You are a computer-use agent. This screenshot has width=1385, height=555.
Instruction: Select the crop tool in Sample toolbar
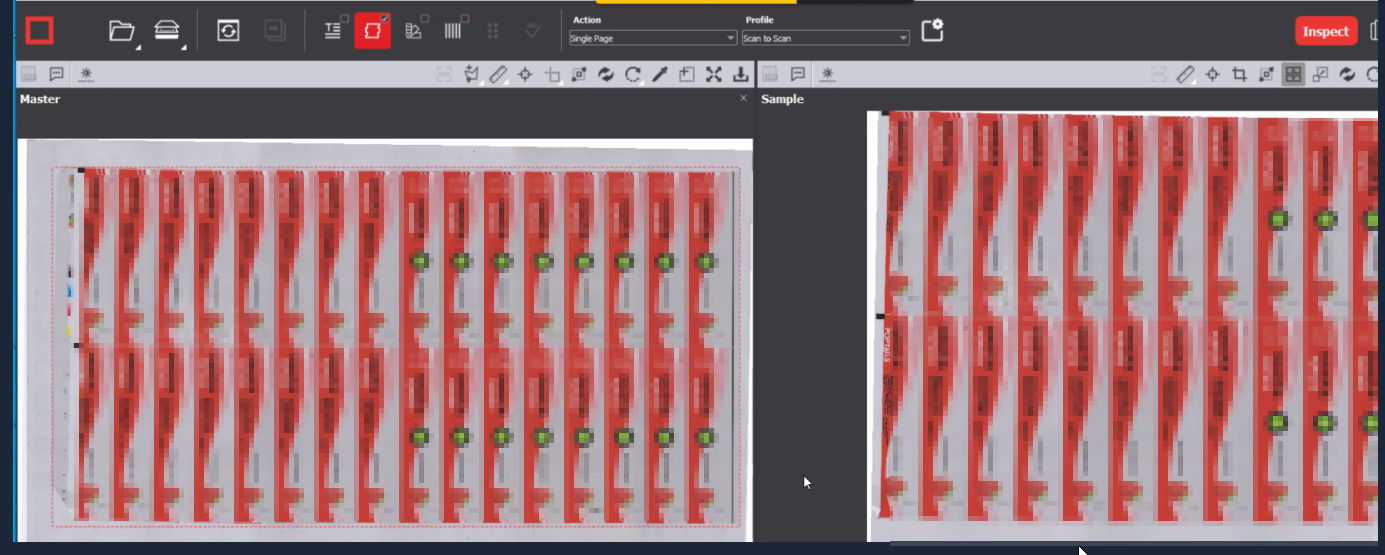1239,74
